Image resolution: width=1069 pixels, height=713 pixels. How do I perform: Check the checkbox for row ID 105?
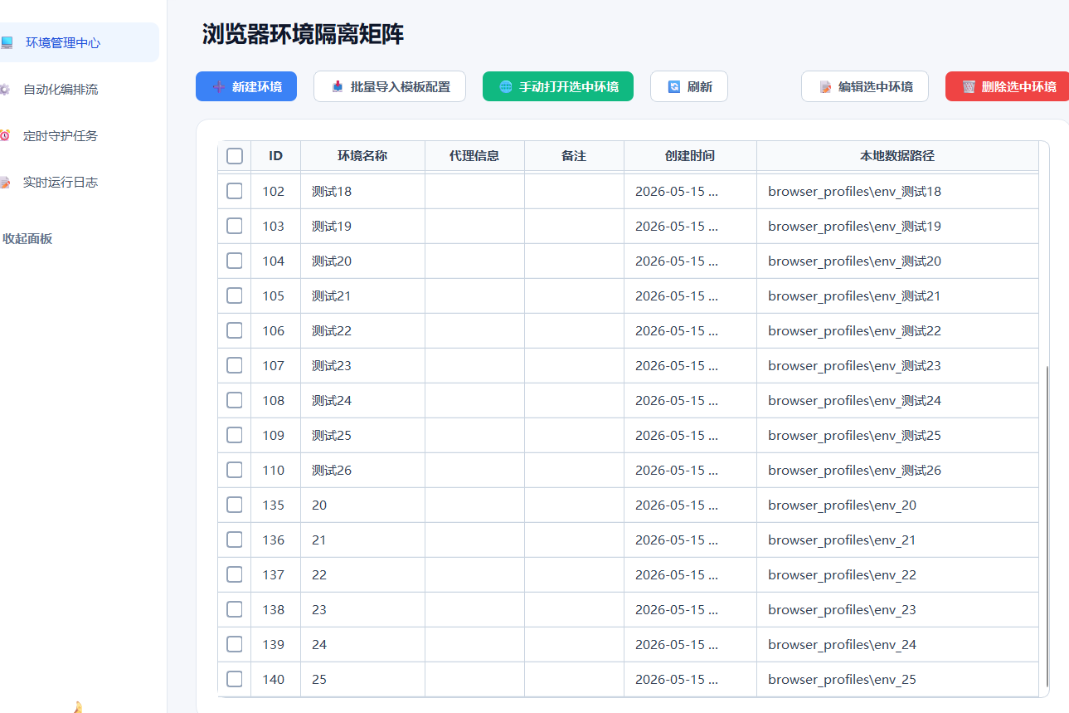click(x=235, y=295)
